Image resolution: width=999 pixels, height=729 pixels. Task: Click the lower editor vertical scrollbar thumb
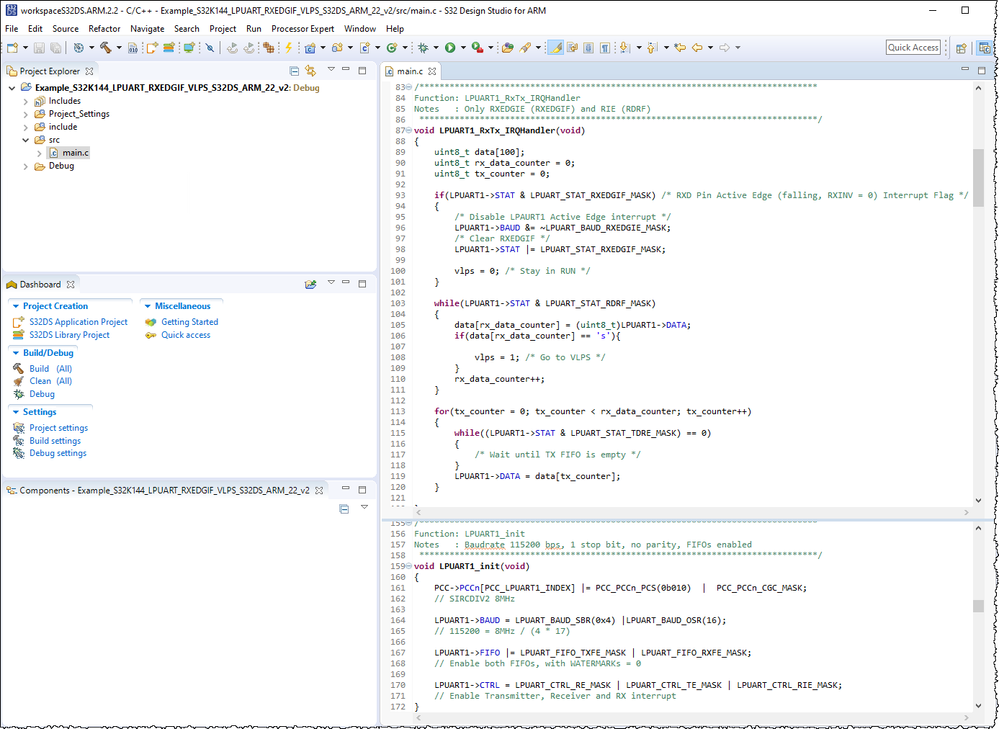click(978, 606)
